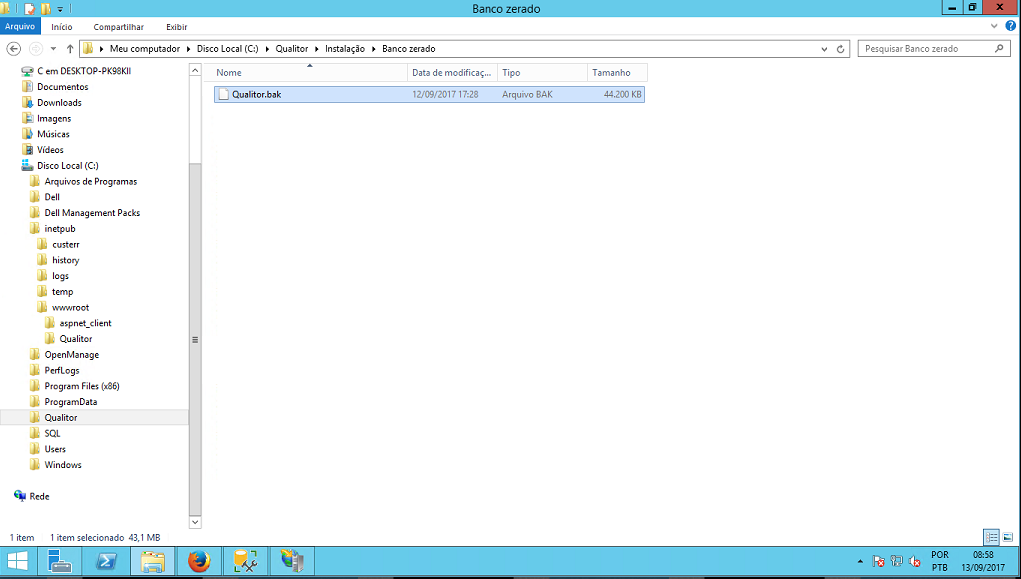Open File Explorer taskbar icon
Viewport: 1021px width, 579px height.
click(x=153, y=561)
